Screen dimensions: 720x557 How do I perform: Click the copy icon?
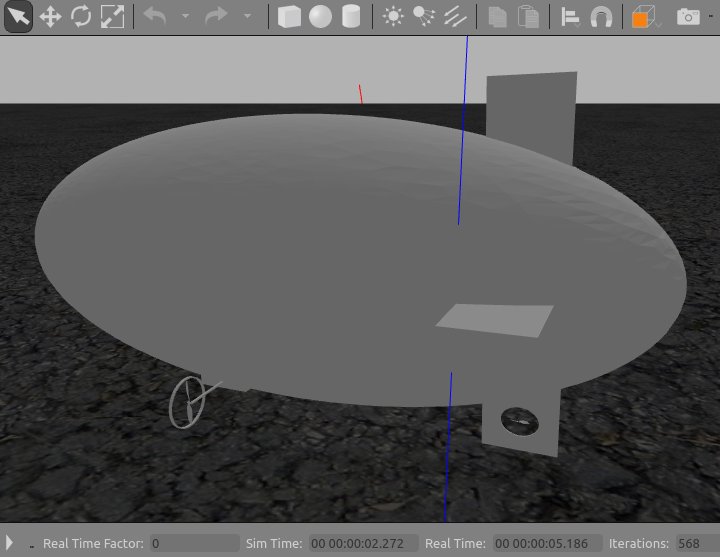click(x=497, y=17)
